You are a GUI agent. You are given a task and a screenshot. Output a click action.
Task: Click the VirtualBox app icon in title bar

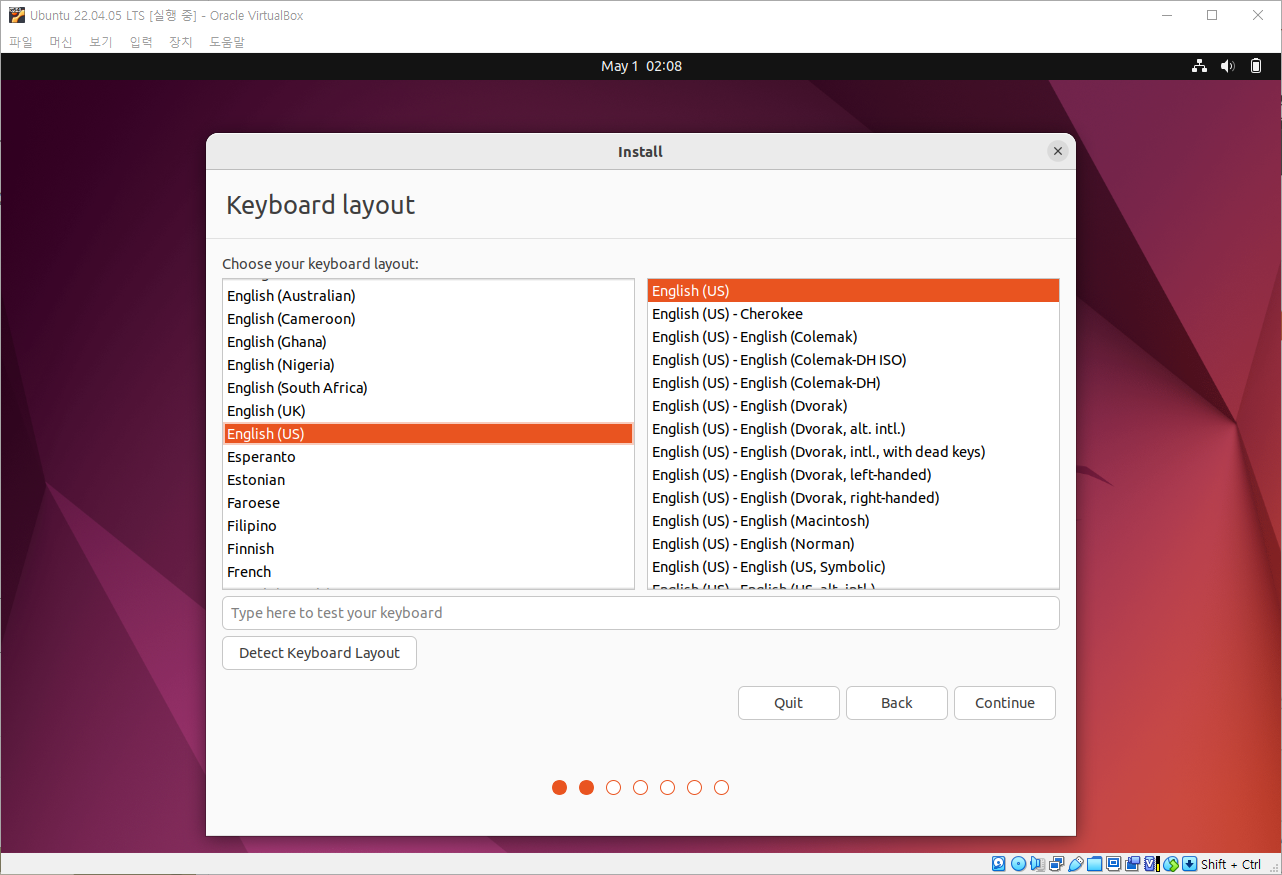point(16,15)
